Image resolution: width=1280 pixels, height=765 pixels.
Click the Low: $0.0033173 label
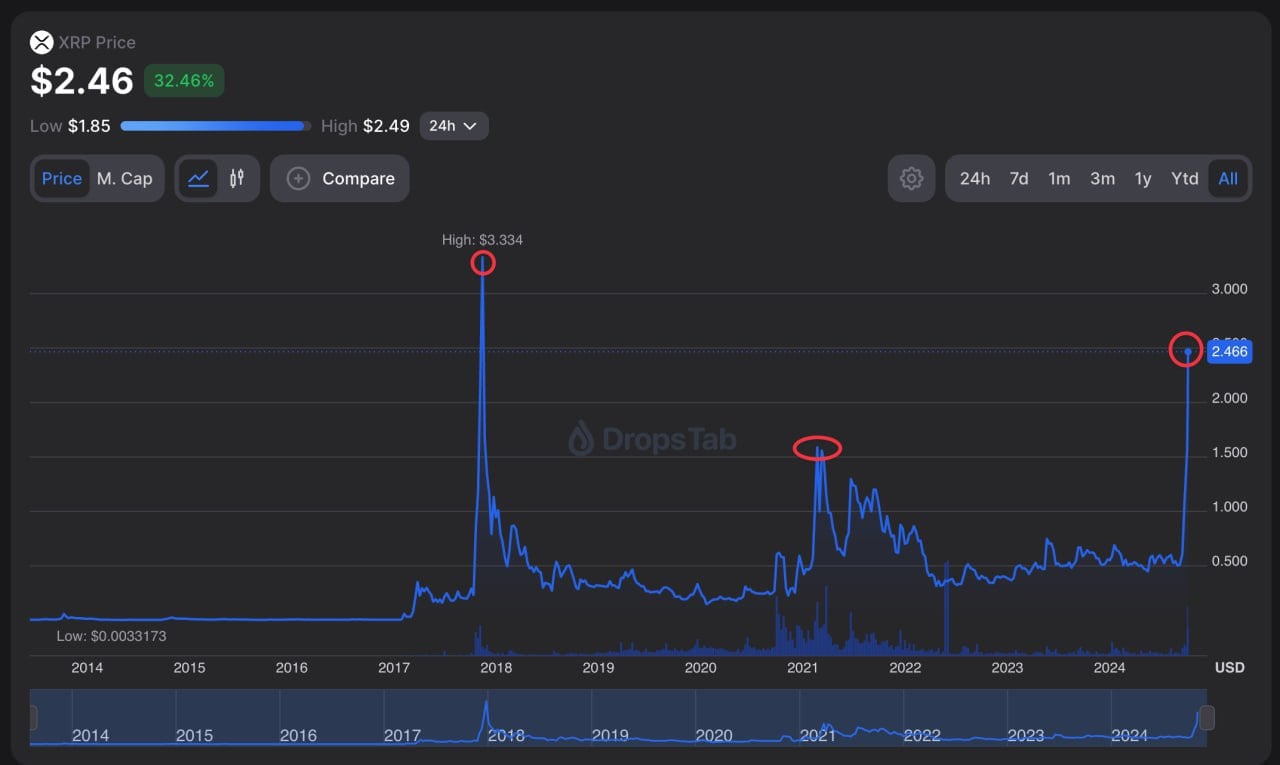coord(111,636)
